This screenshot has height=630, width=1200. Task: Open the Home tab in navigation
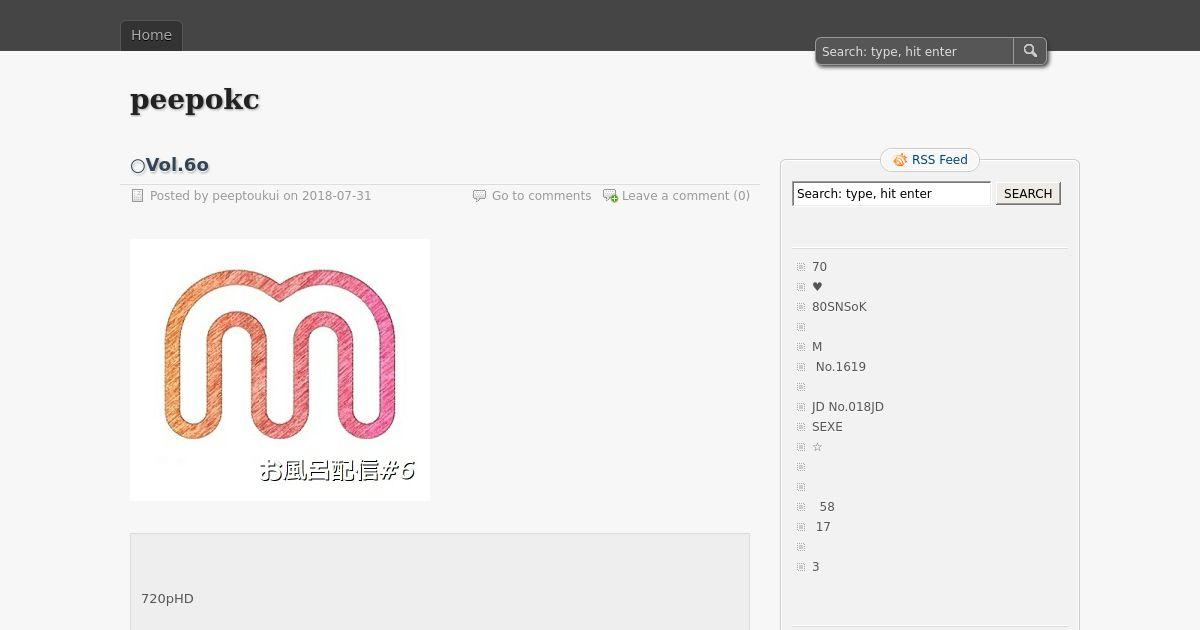[x=151, y=35]
